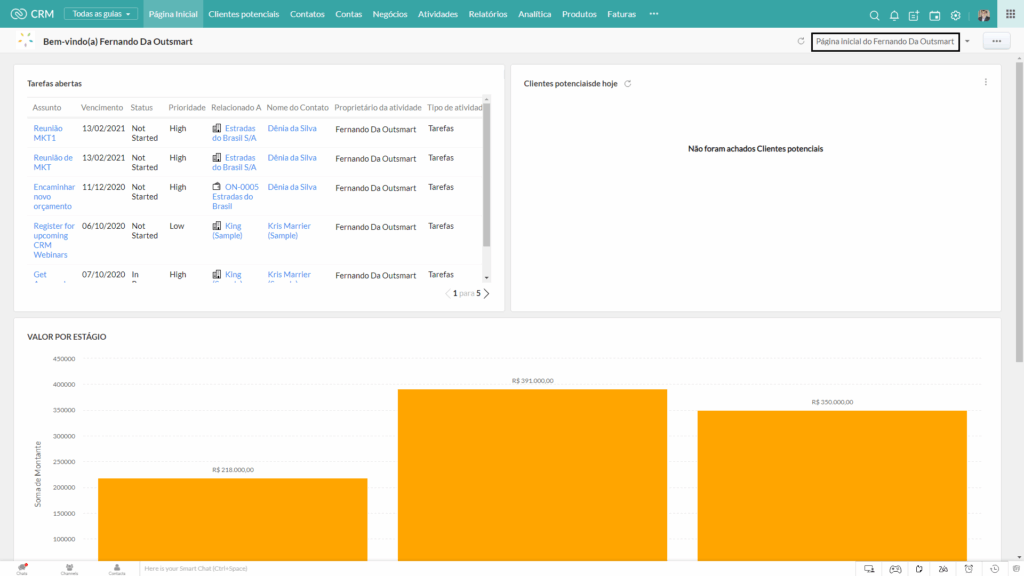Open the apps grid launcher
The height and width of the screenshot is (576, 1024).
(1010, 14)
